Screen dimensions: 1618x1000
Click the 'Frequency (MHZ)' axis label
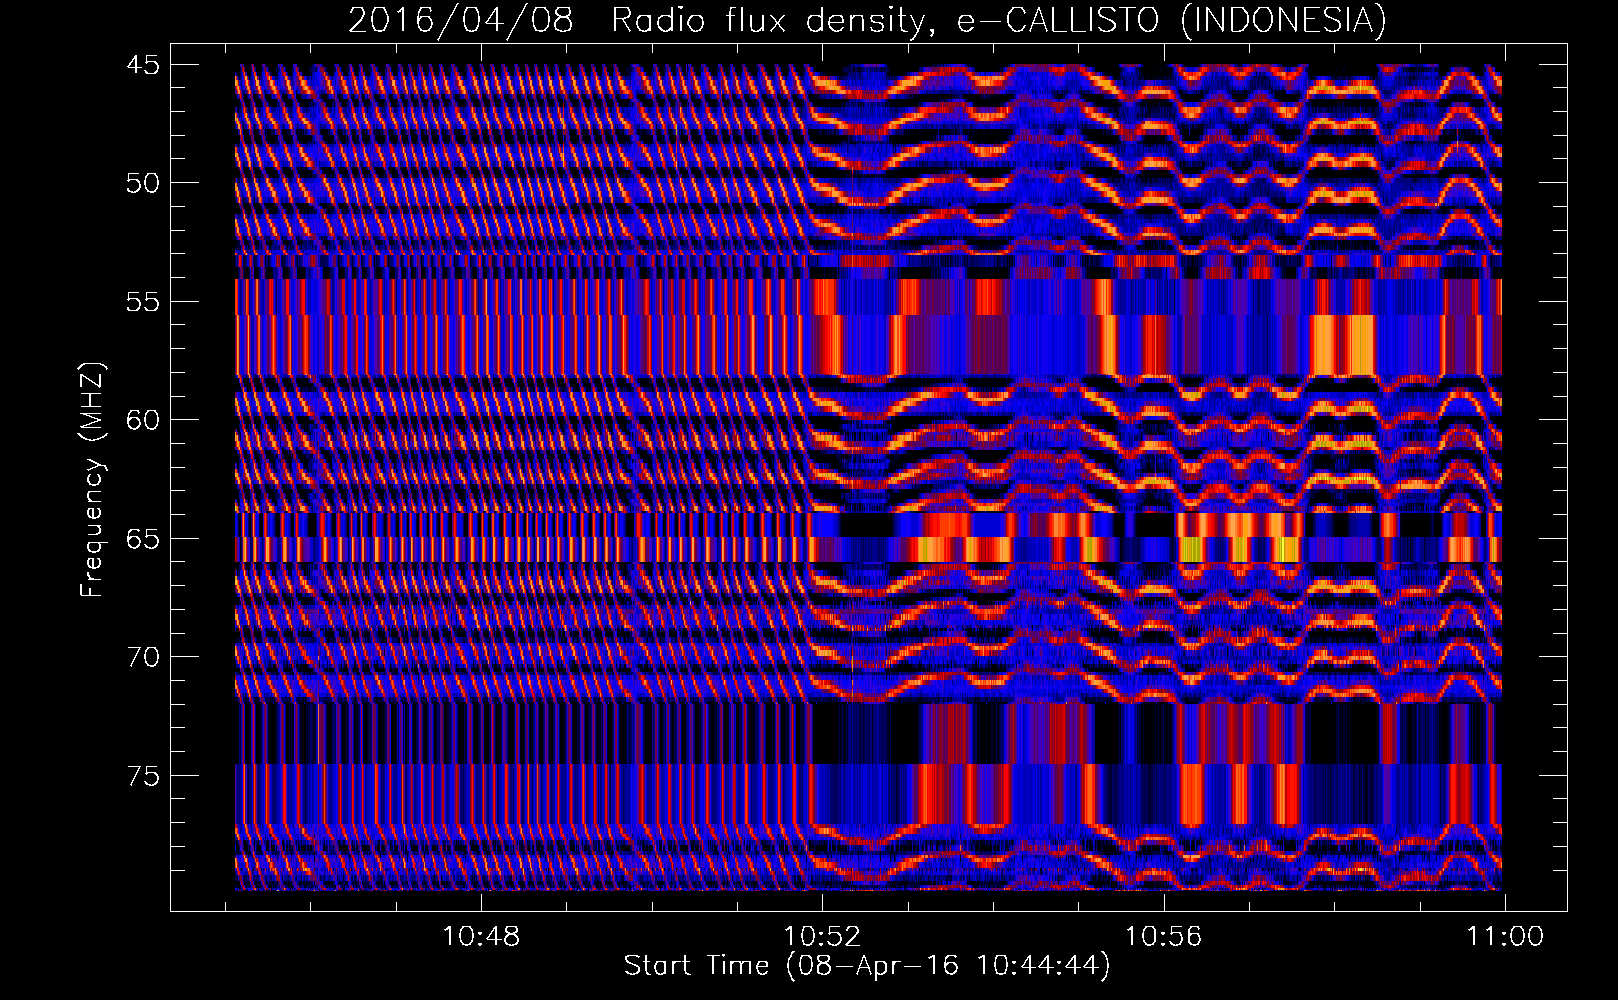tap(92, 480)
